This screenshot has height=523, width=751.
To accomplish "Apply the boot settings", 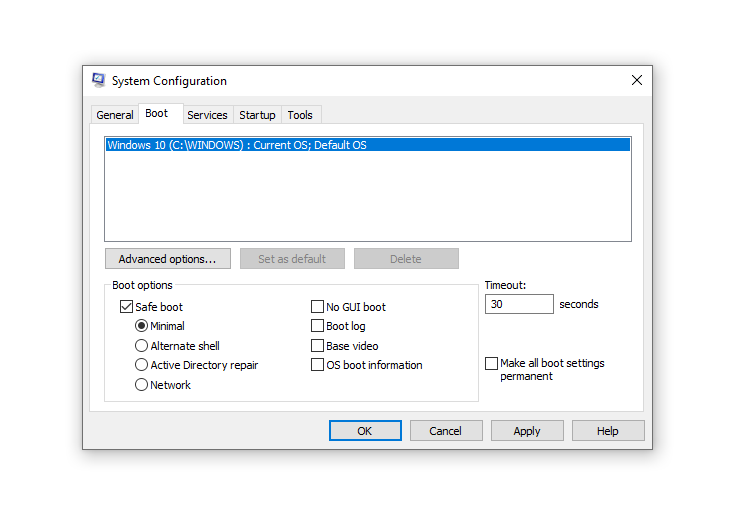I will coord(527,431).
